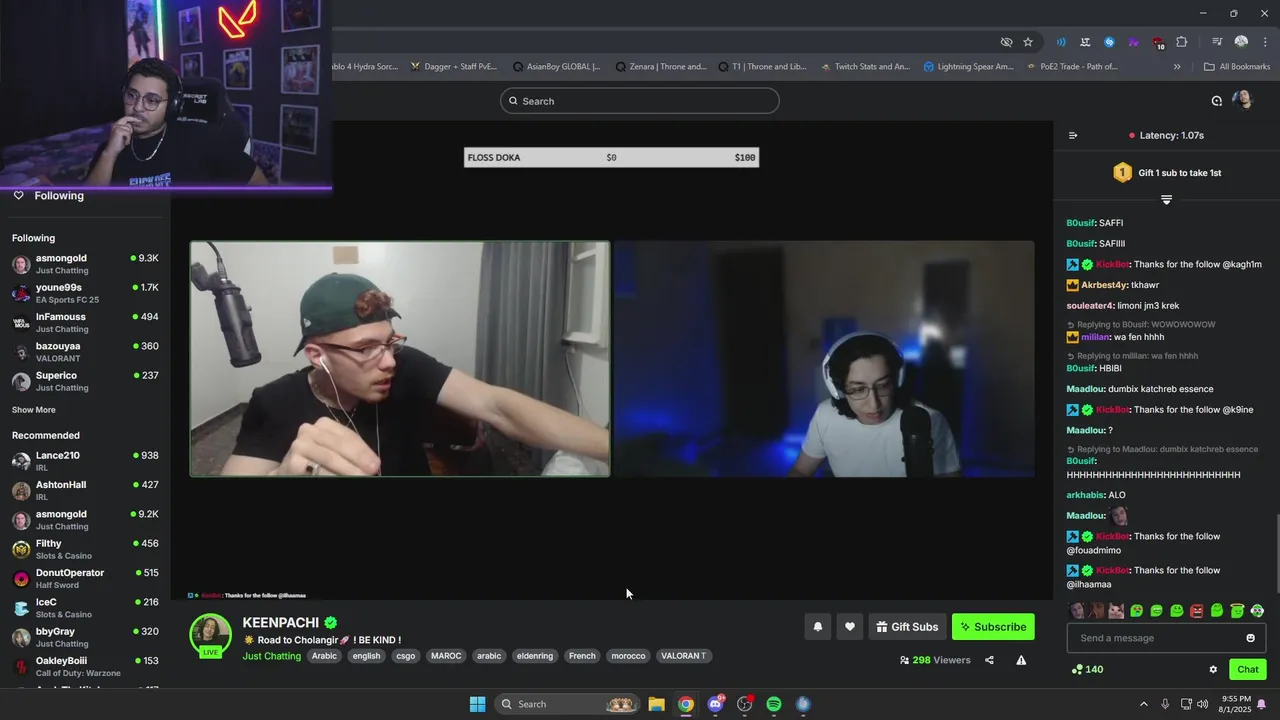Click KEENPACHI streamer avatar
The height and width of the screenshot is (720, 1280).
[211, 636]
